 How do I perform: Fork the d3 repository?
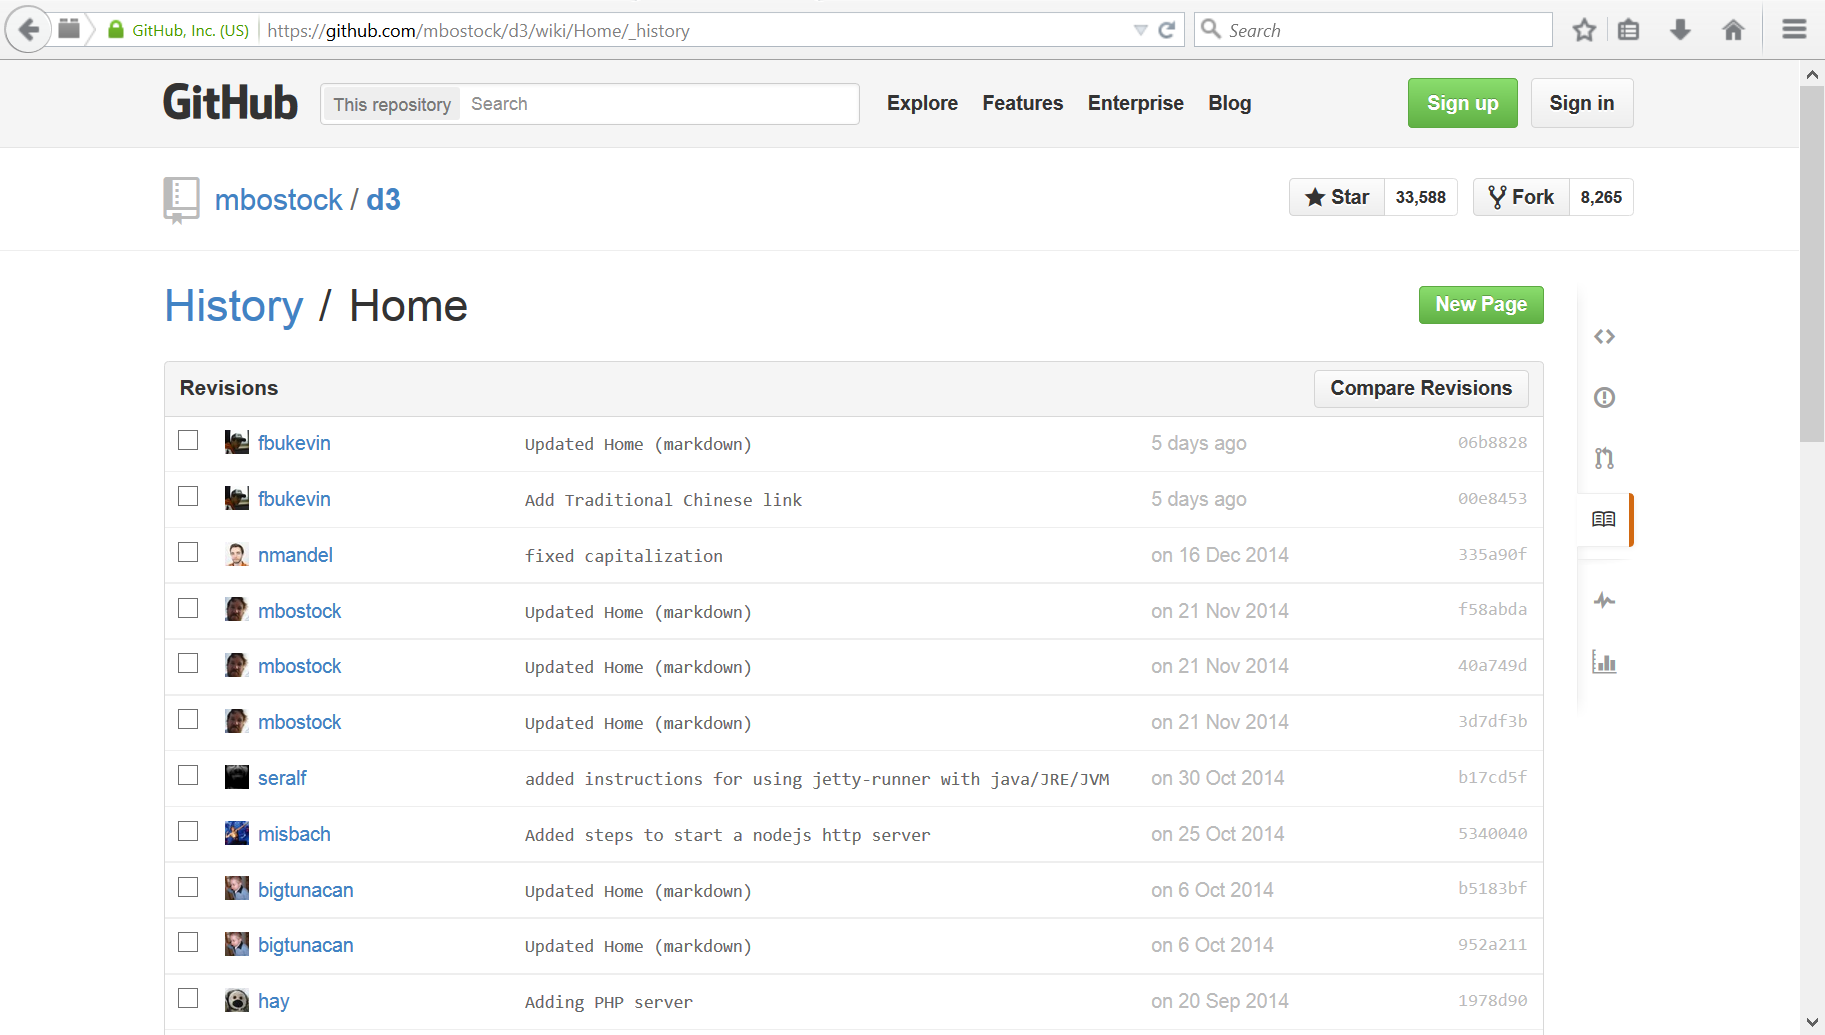(1521, 197)
